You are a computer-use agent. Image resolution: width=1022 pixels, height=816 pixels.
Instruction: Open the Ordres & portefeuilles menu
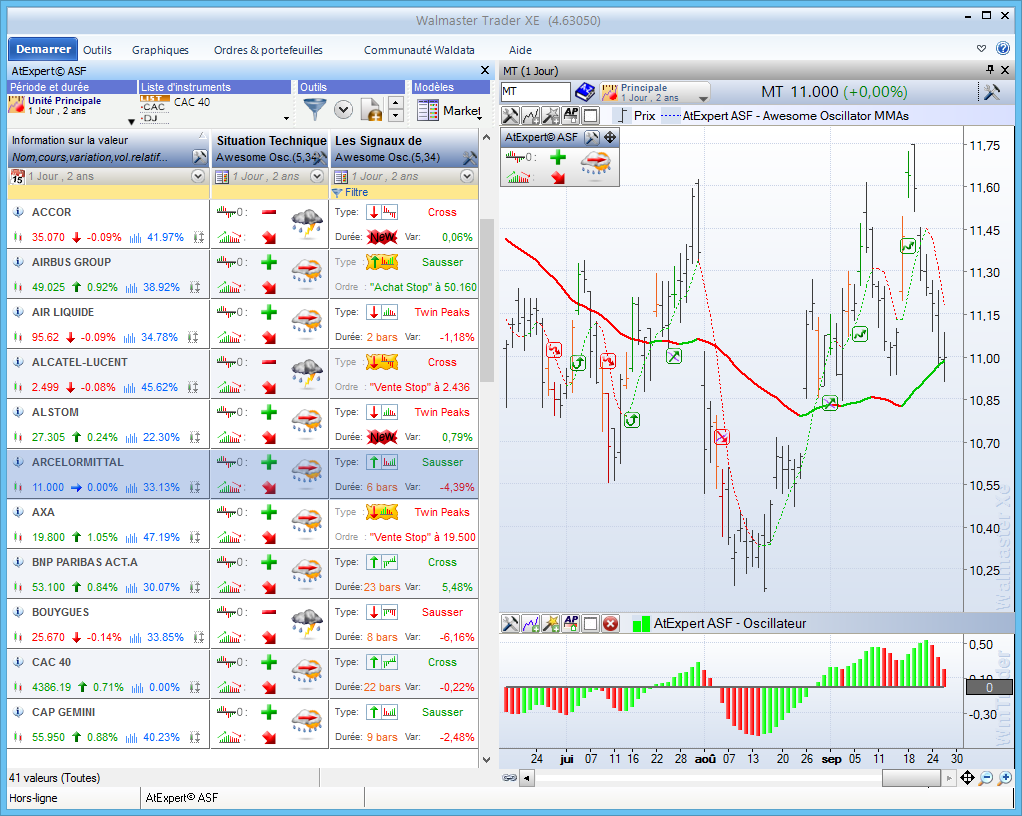pos(268,50)
